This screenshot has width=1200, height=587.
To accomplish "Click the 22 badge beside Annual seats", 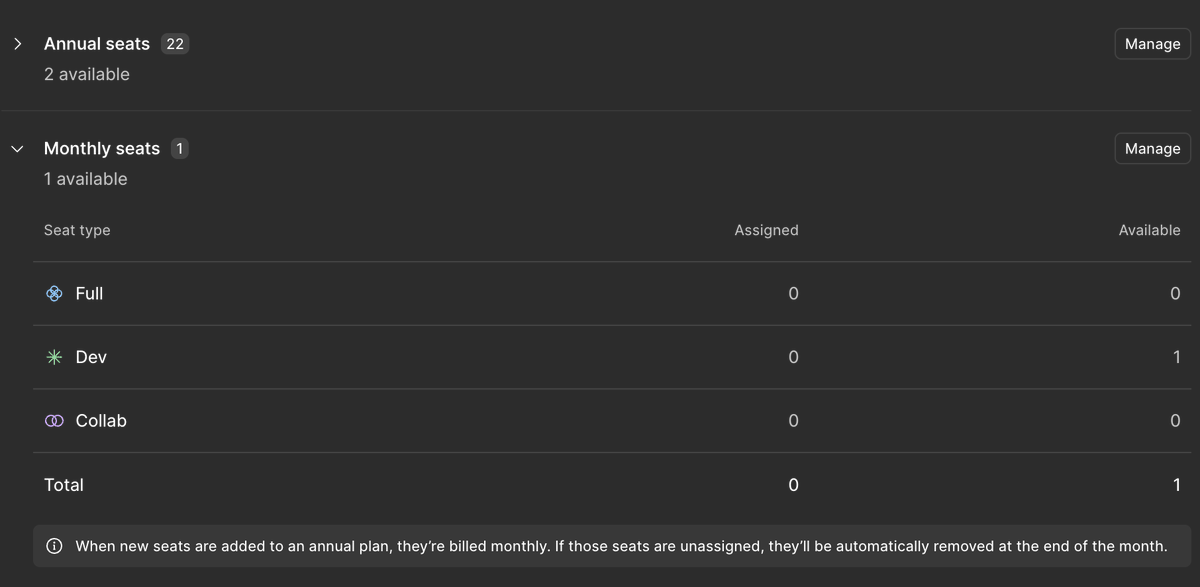I will coord(175,44).
